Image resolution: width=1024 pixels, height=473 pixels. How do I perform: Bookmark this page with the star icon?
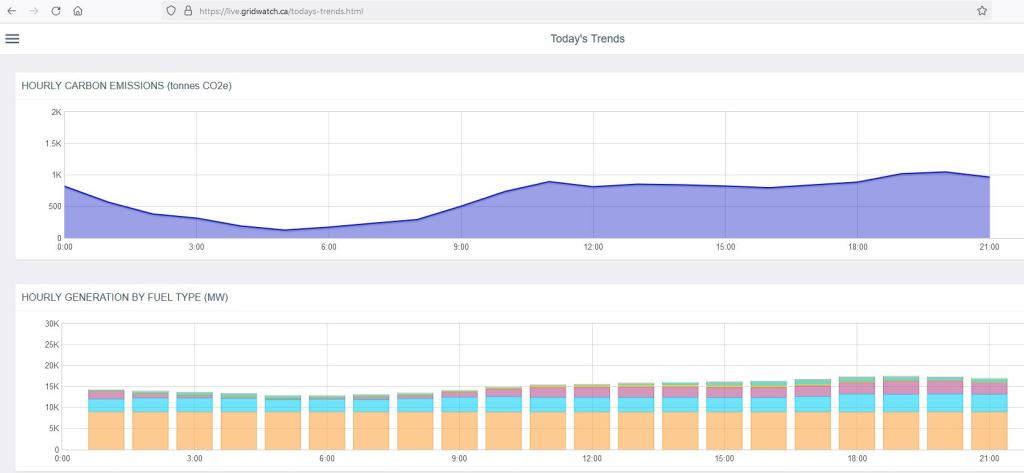981,10
